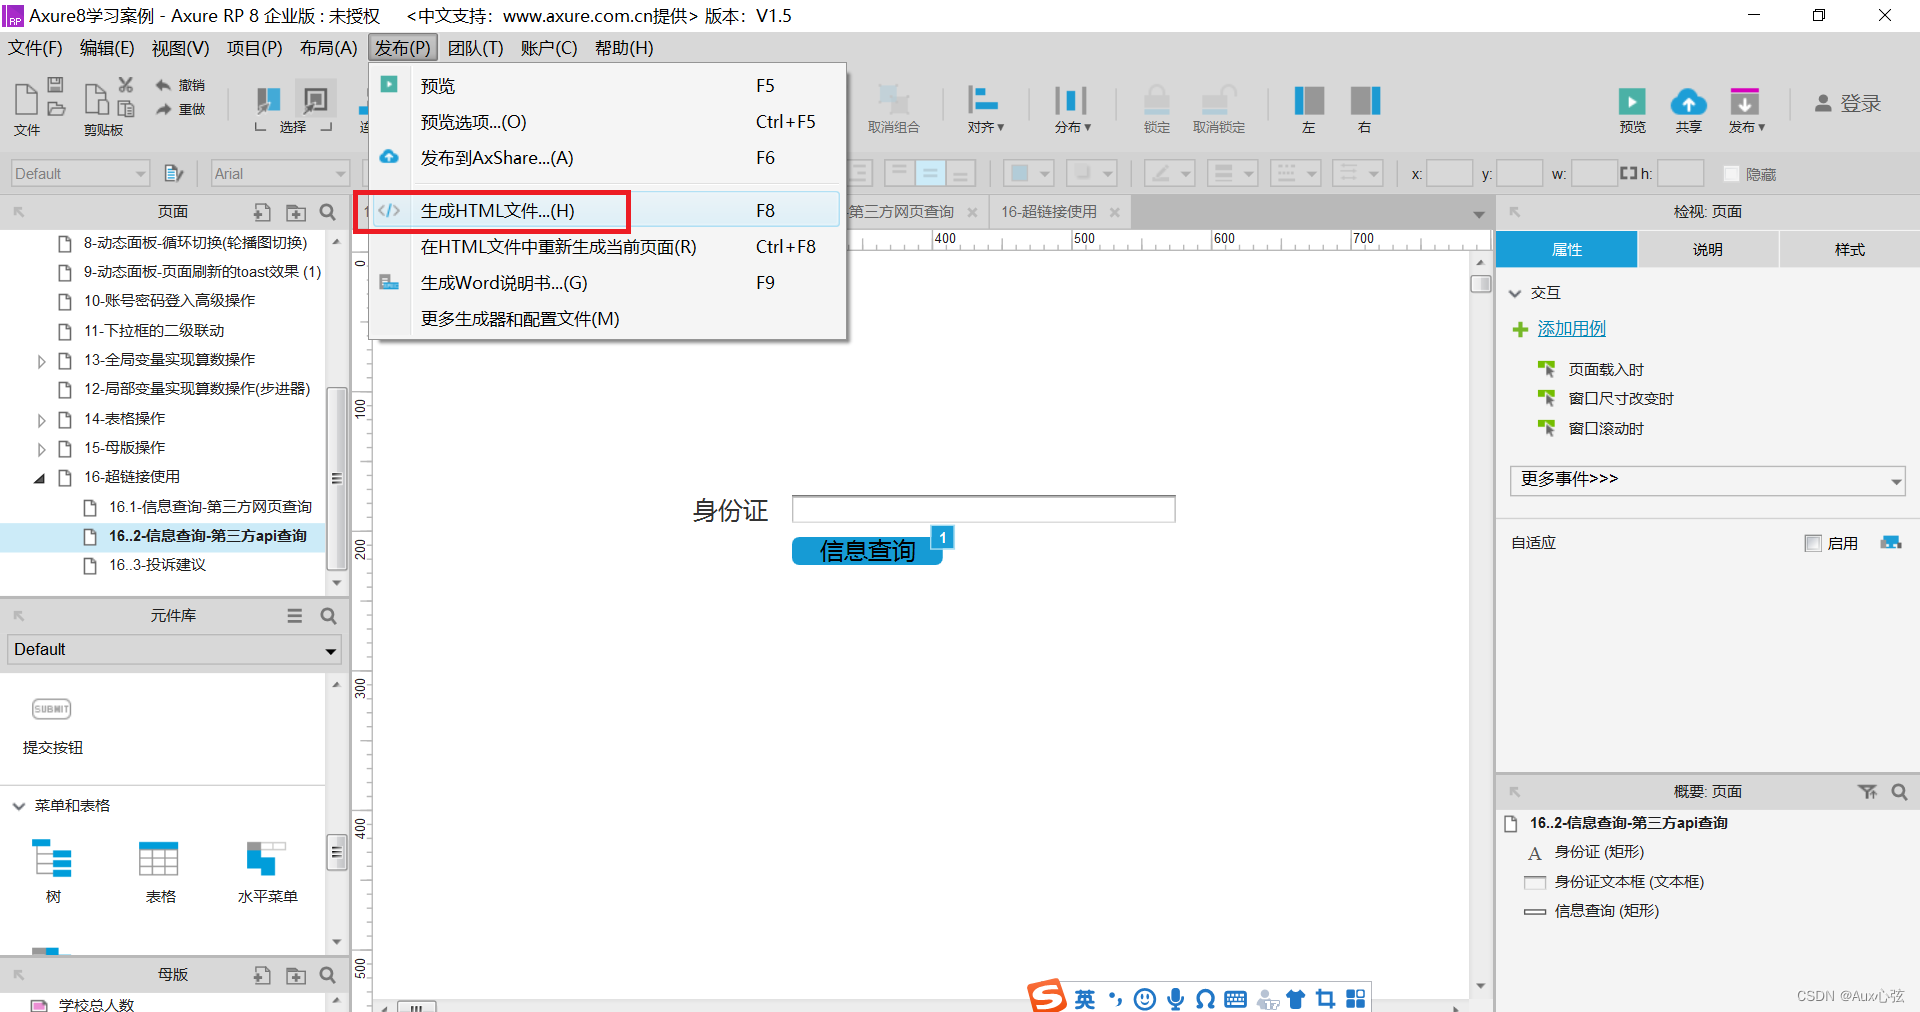Toggle middle vertical text alignment button
Viewport: 1920px width, 1012px height.
[930, 173]
